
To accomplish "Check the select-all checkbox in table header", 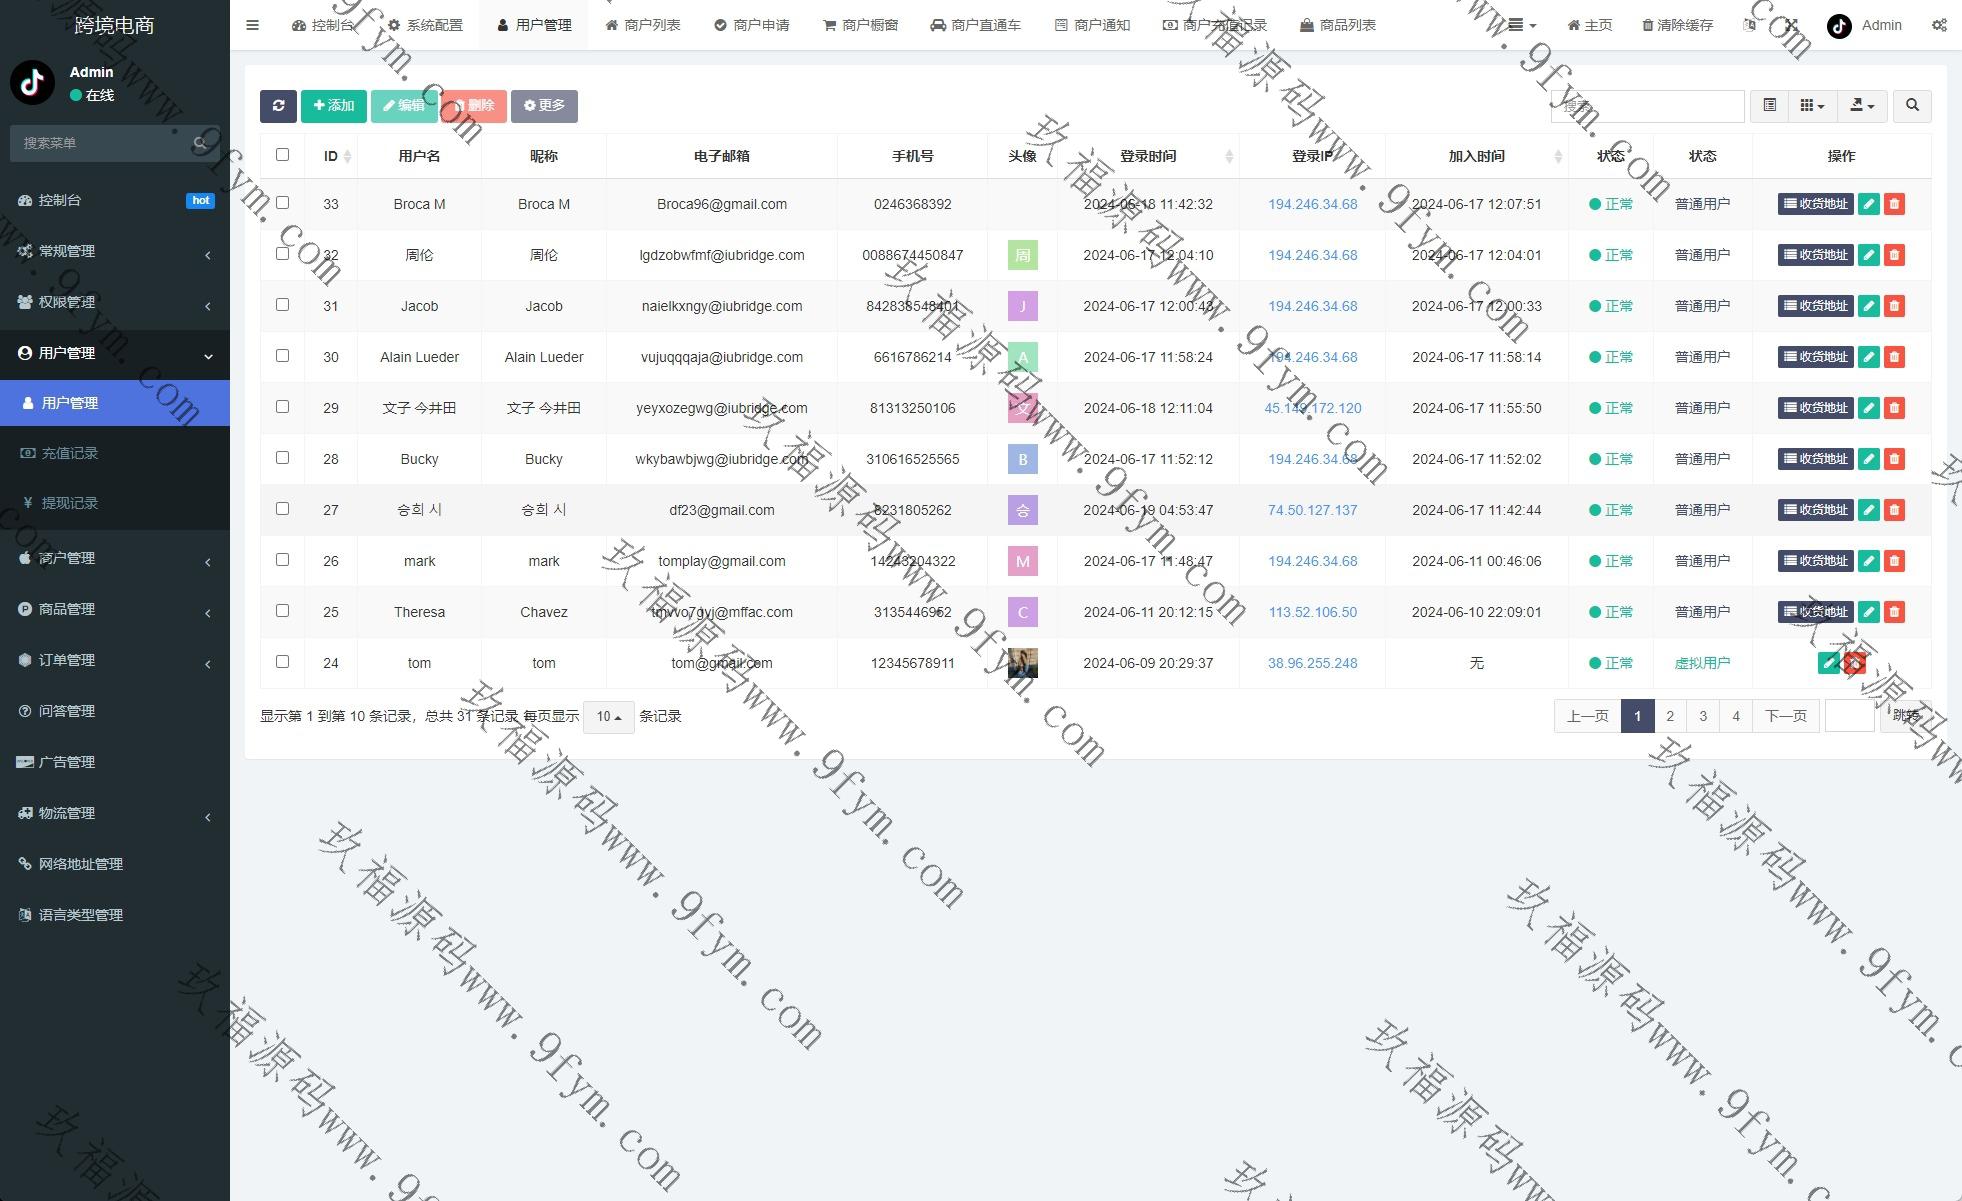I will 282,155.
